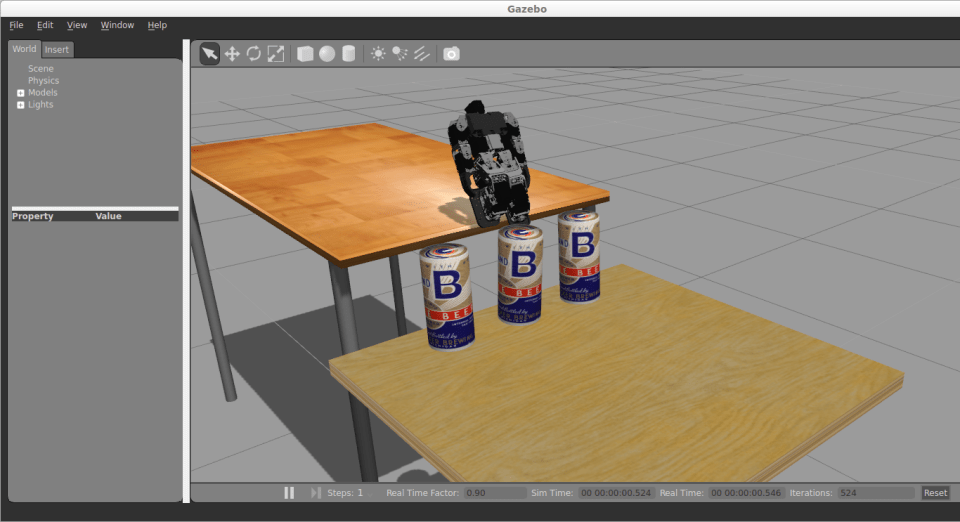Pause the simulation
This screenshot has width=960, height=522.
point(289,493)
